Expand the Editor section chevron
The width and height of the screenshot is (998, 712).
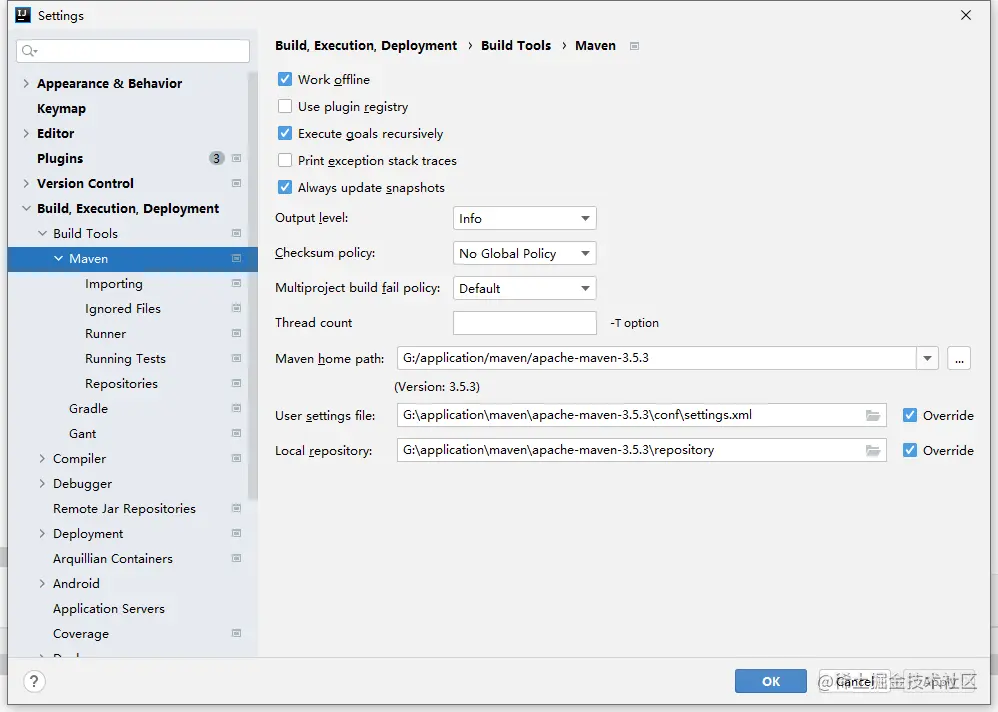pyautogui.click(x=26, y=133)
